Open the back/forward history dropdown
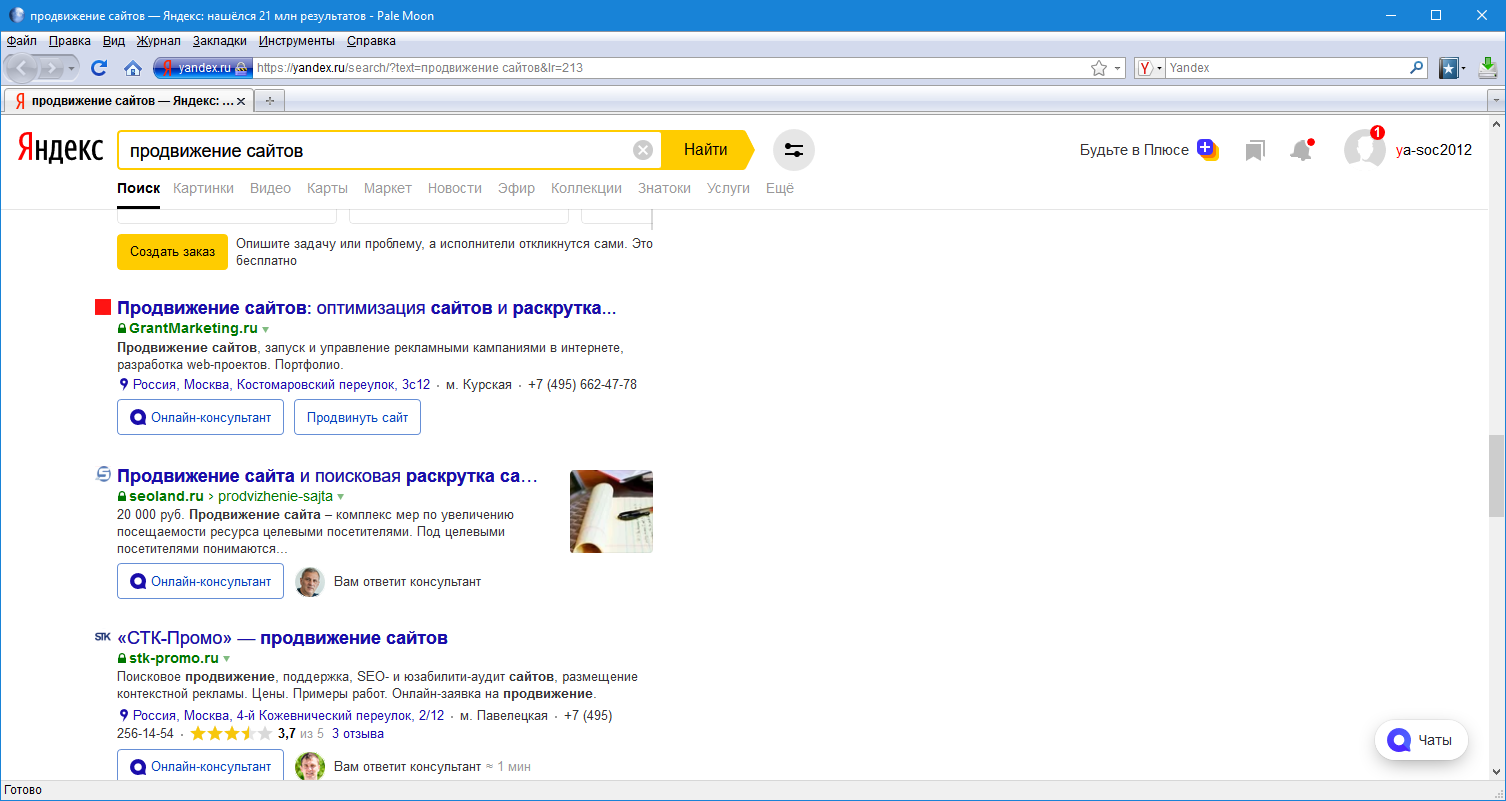Screen dimensions: 1506x801 pos(71,68)
